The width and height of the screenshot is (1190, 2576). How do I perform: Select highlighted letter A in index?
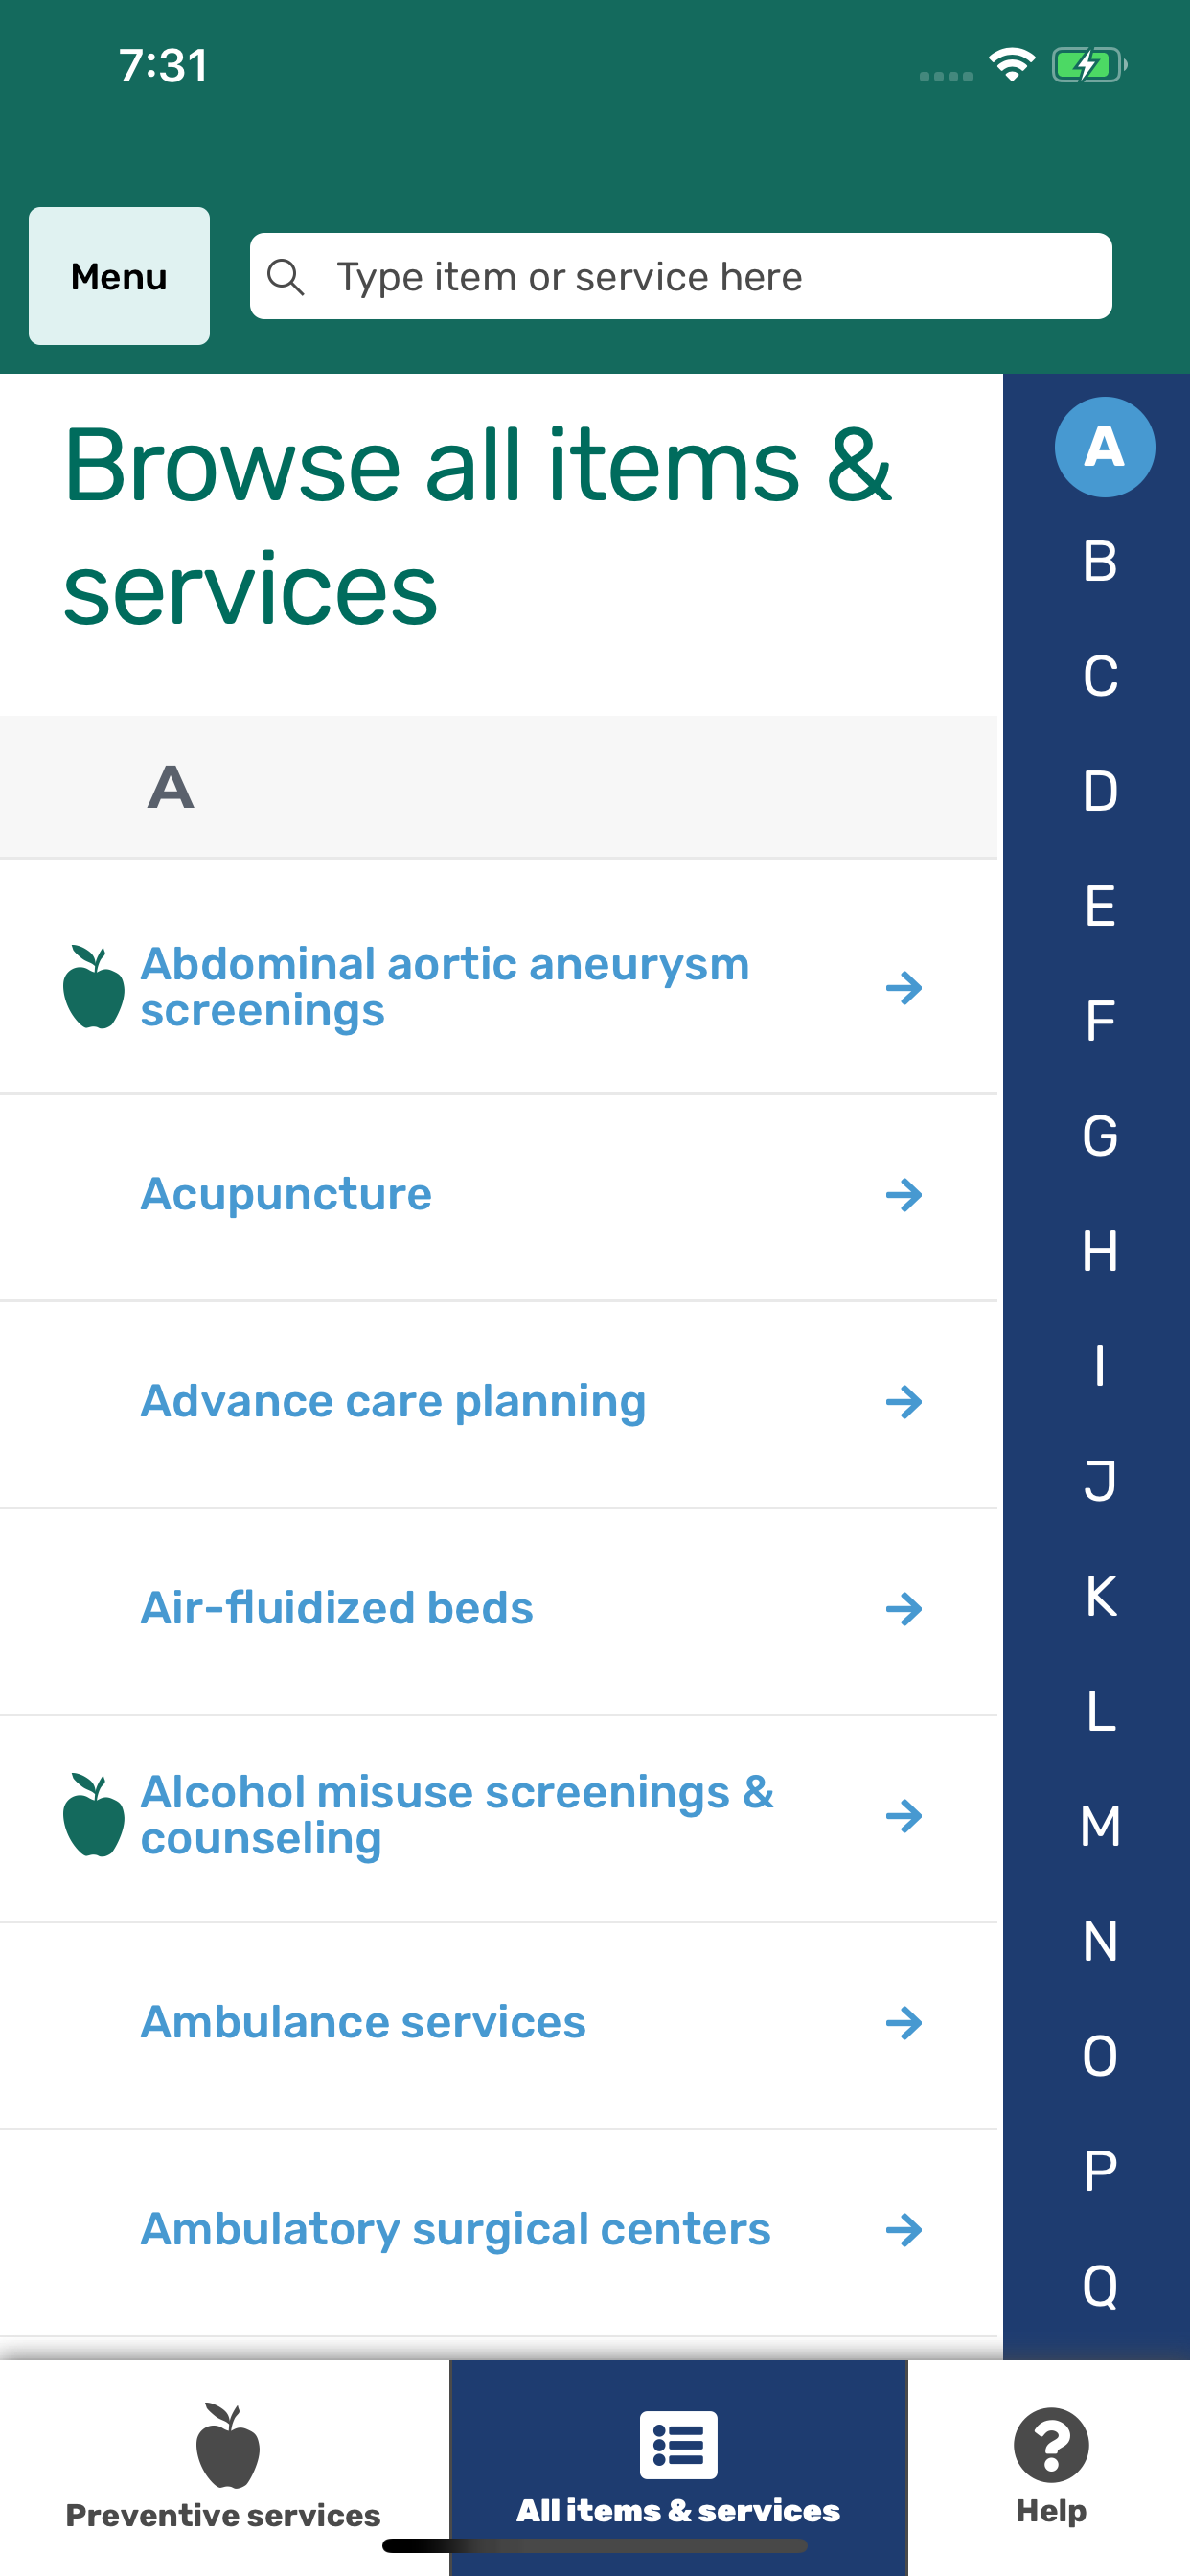pyautogui.click(x=1104, y=447)
